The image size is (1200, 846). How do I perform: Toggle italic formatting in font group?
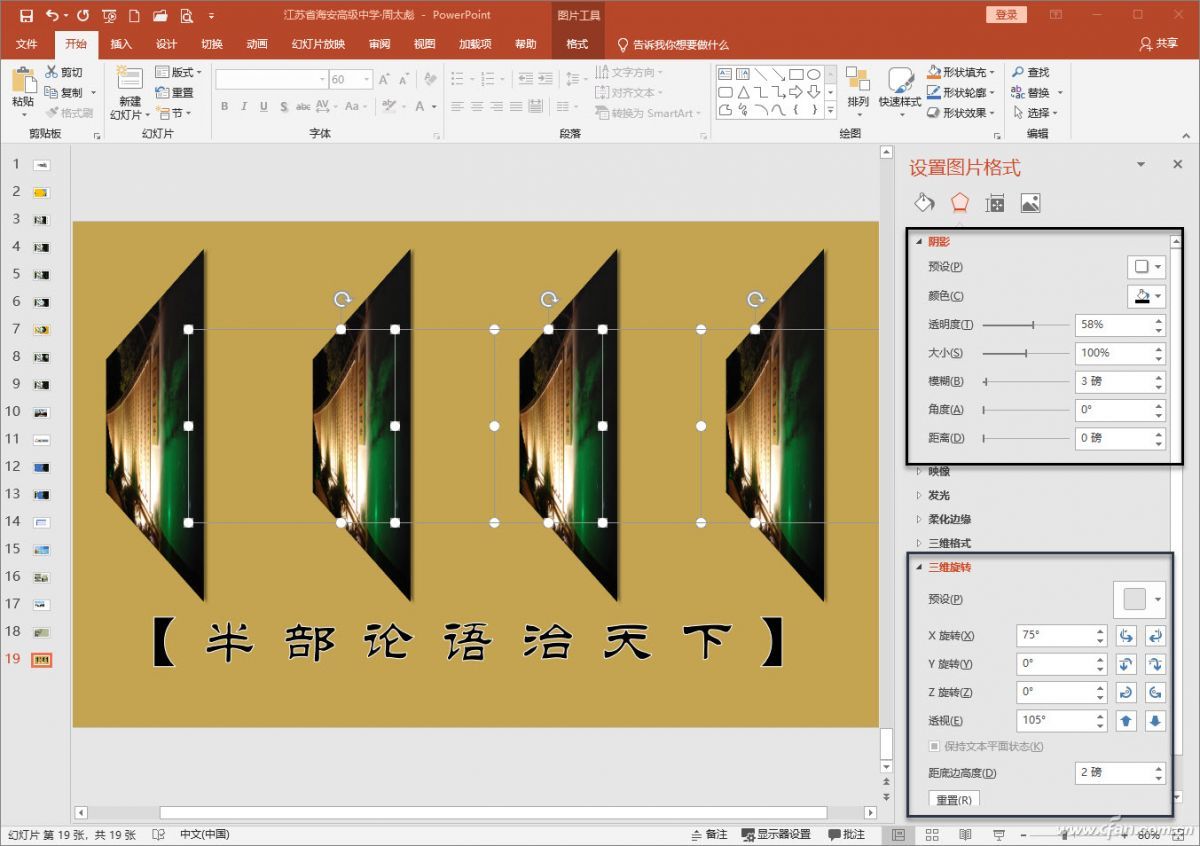[243, 105]
